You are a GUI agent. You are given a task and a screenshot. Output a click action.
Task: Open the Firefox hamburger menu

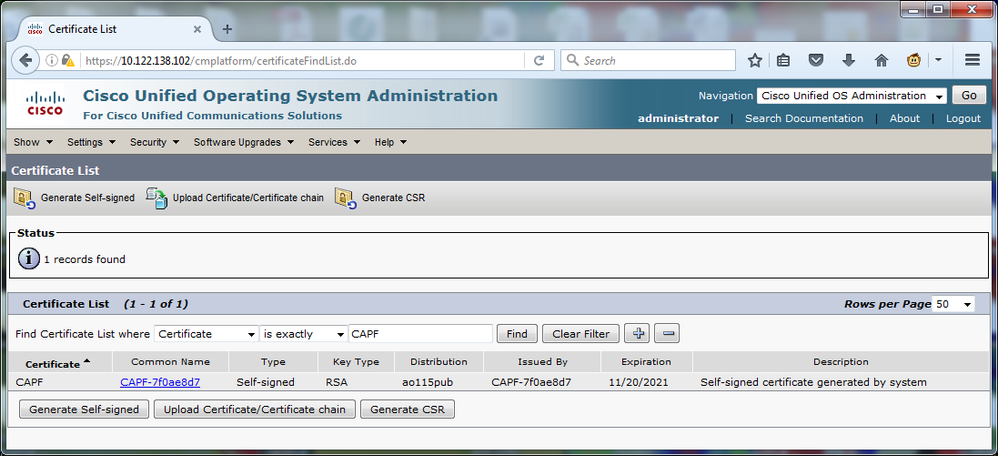(972, 61)
